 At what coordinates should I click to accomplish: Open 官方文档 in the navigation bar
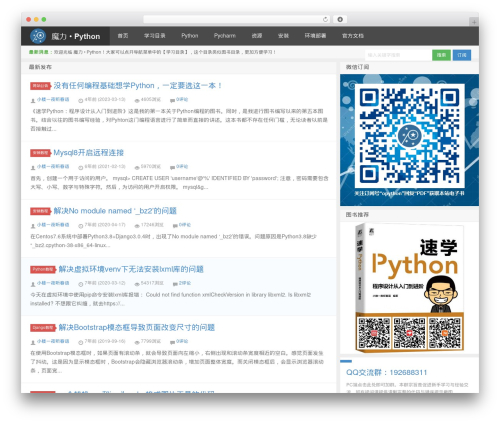pyautogui.click(x=353, y=36)
